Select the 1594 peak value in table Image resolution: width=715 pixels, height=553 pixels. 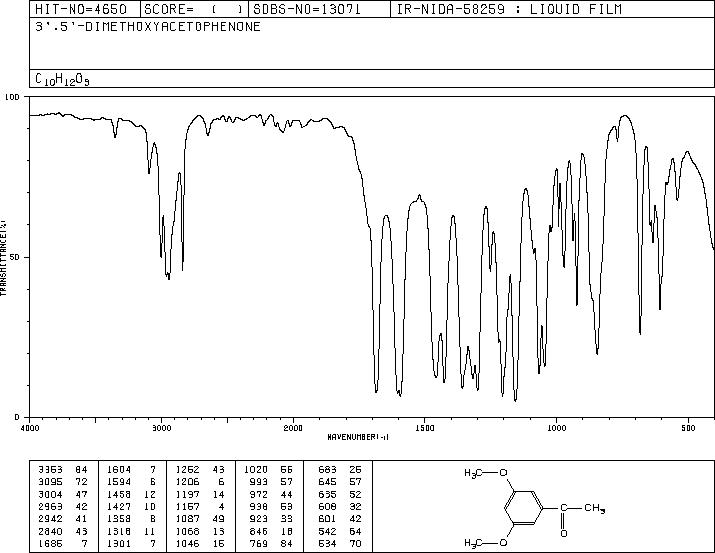tap(119, 482)
